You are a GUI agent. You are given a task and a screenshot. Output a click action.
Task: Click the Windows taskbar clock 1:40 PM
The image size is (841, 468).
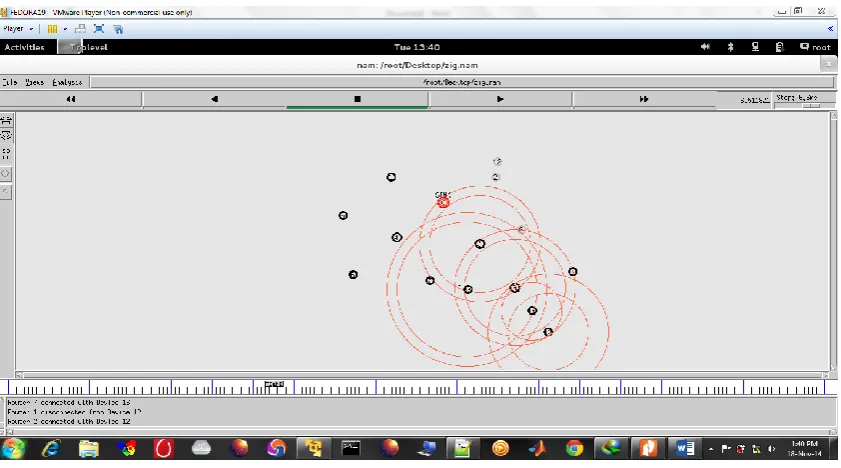click(804, 448)
